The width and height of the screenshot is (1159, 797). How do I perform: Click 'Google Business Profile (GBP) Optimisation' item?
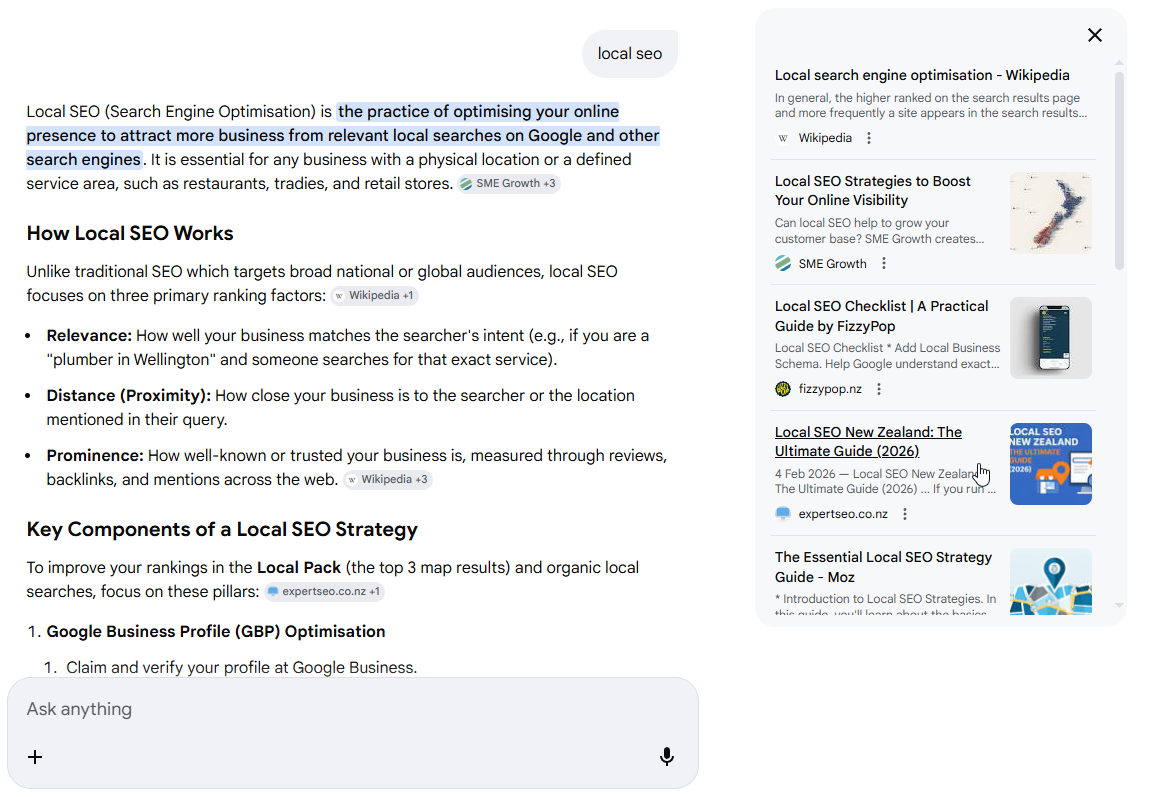click(216, 631)
